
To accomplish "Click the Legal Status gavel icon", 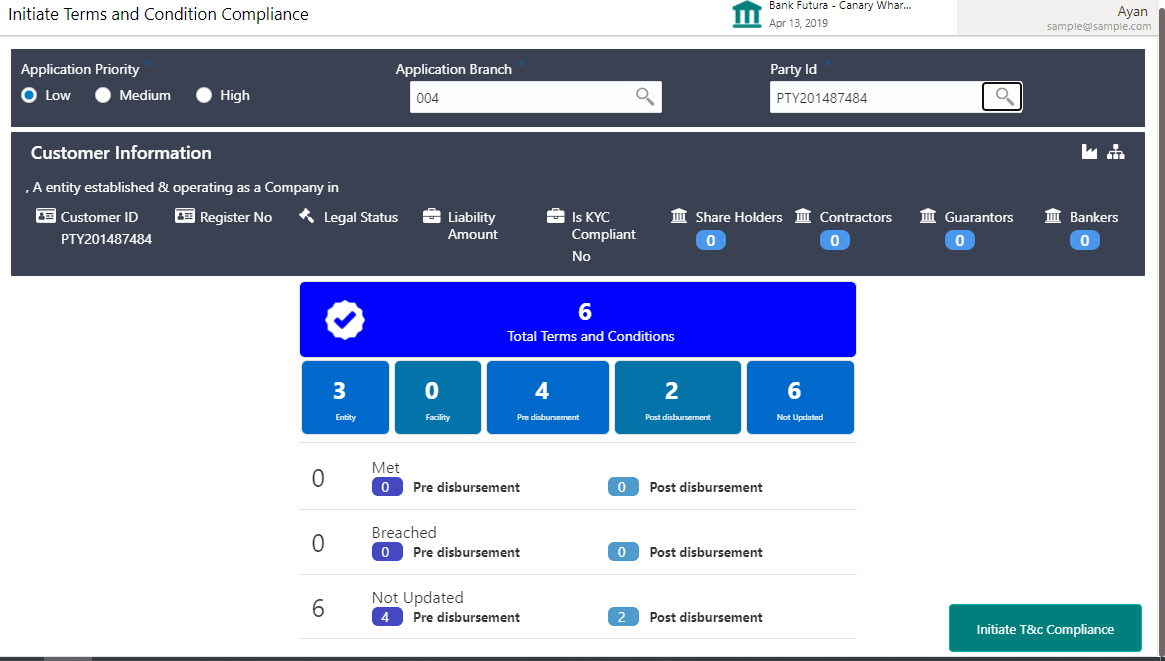I will (x=307, y=217).
